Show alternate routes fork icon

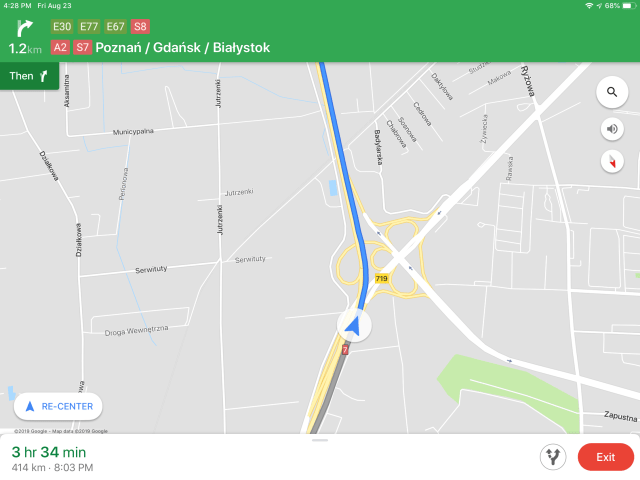tap(553, 457)
